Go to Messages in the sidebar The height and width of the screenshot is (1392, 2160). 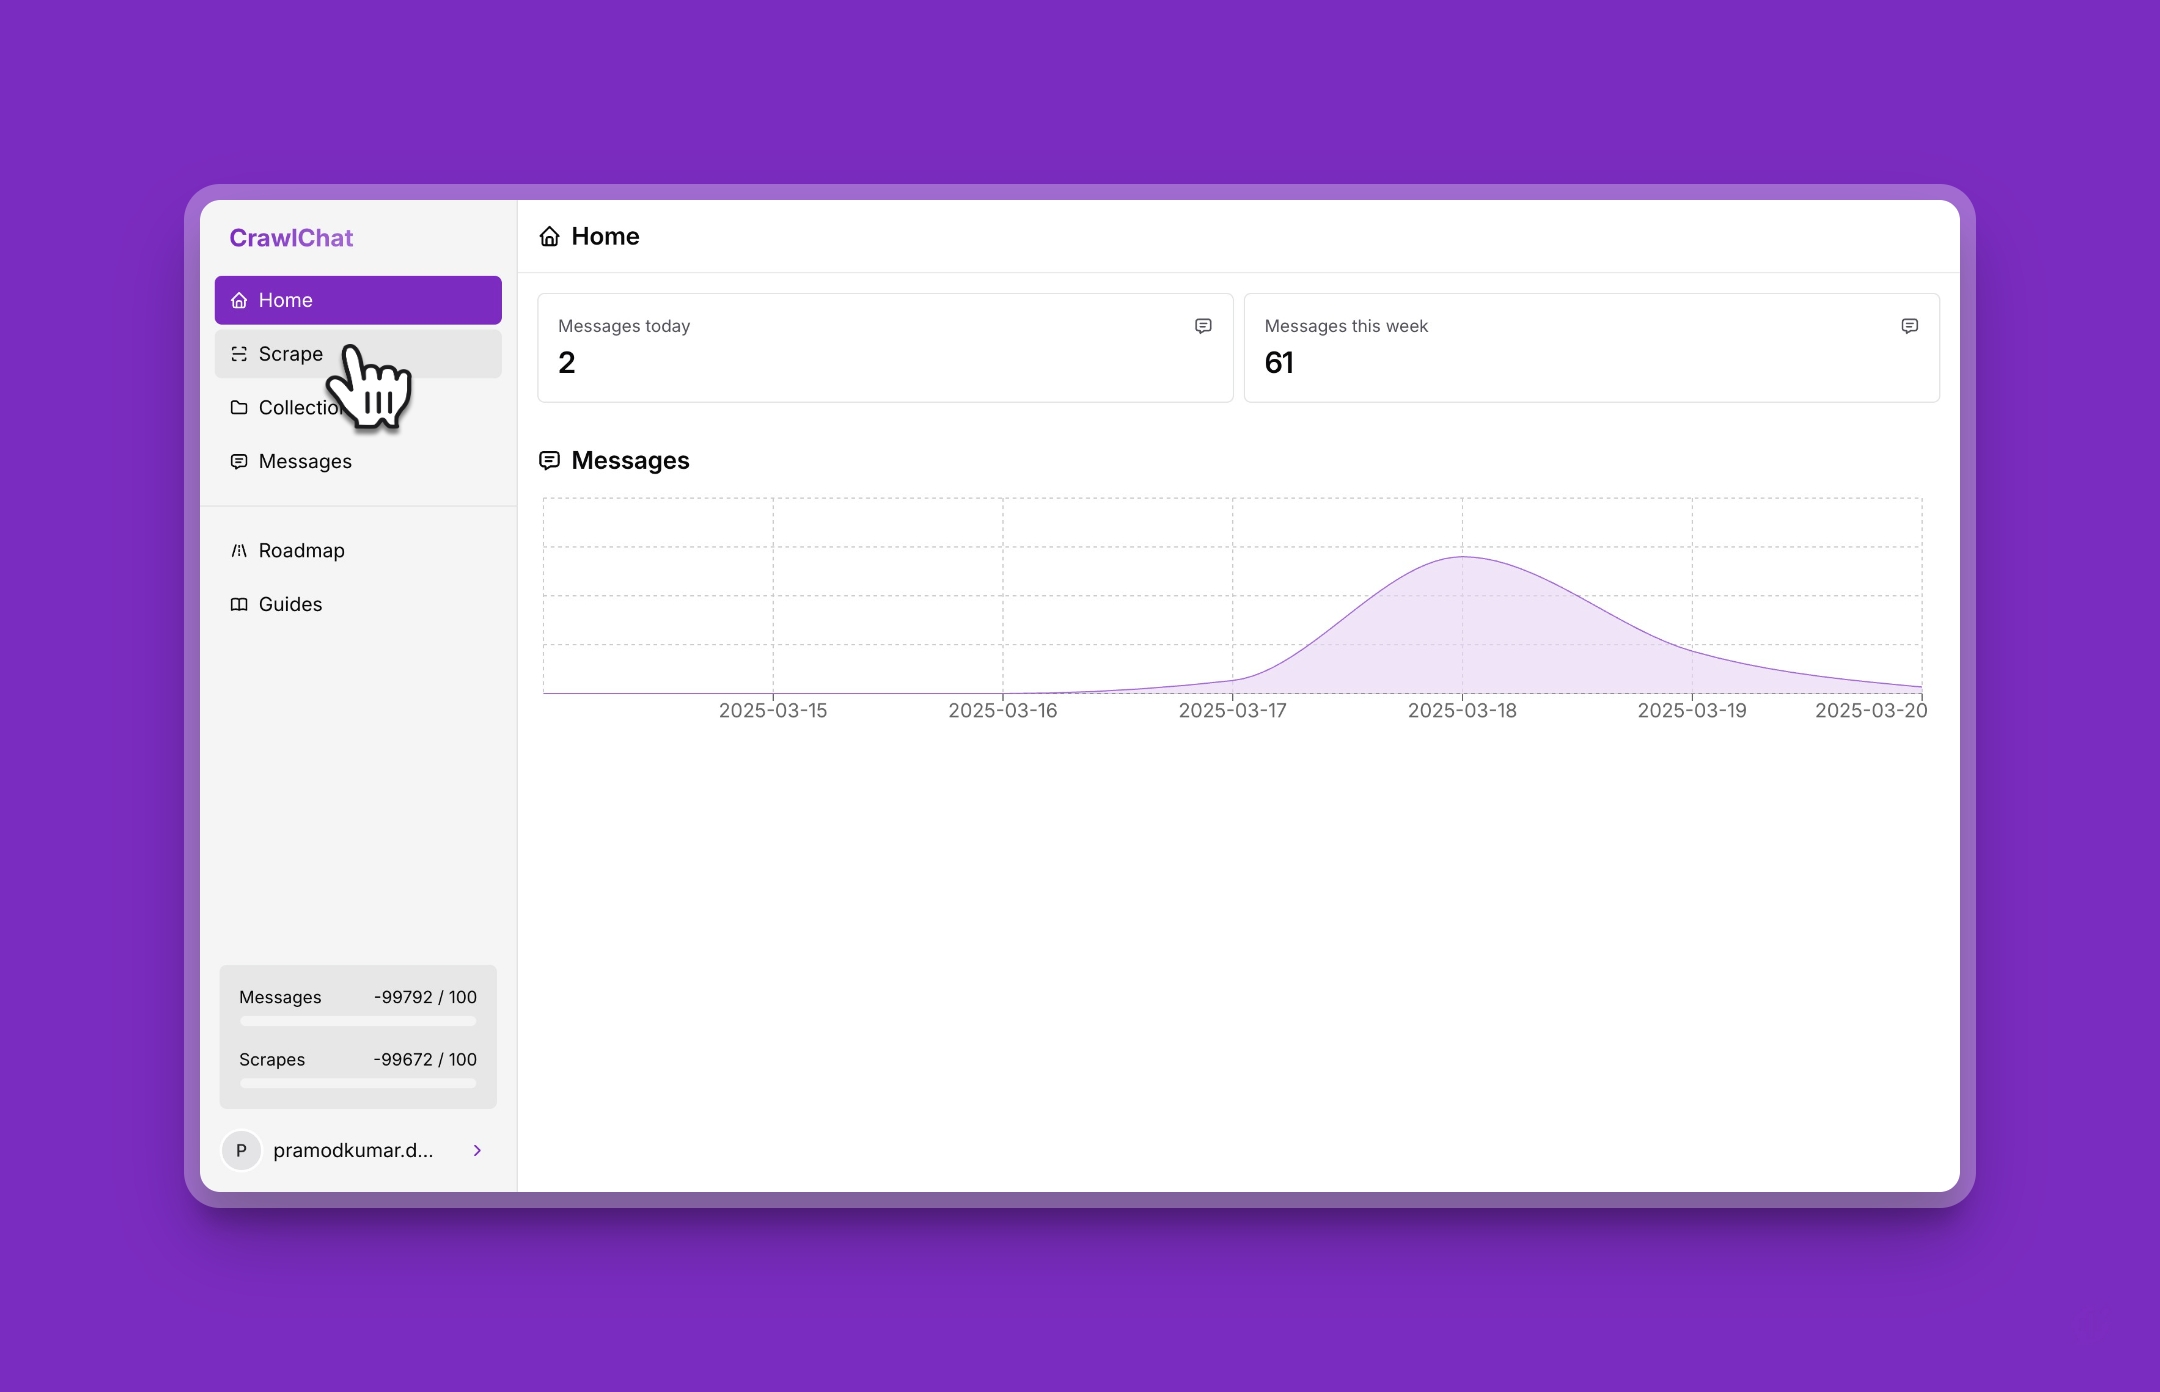[305, 462]
